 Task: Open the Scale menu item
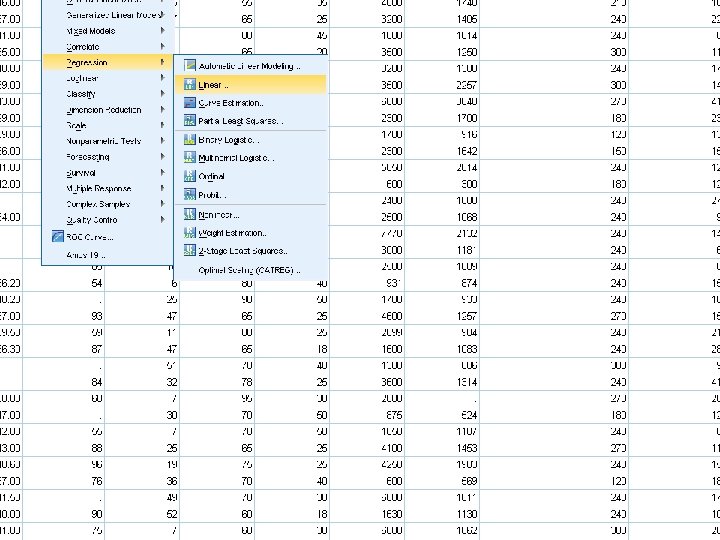pos(107,125)
